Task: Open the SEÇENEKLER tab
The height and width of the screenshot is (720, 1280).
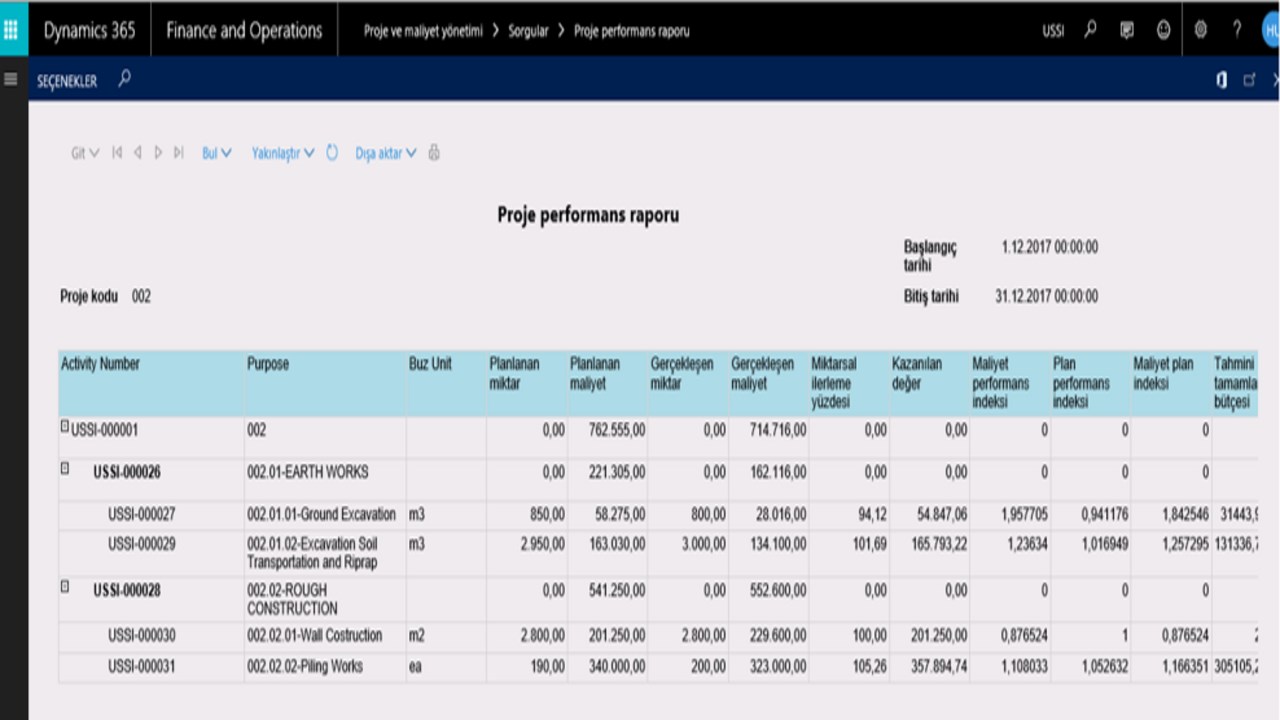Action: pos(67,81)
